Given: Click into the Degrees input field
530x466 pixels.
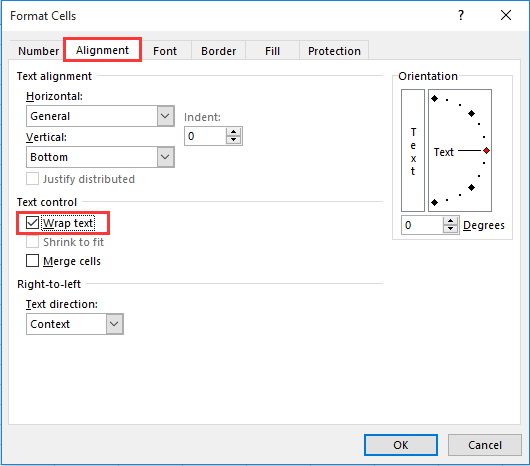Looking at the screenshot, I should pyautogui.click(x=422, y=225).
